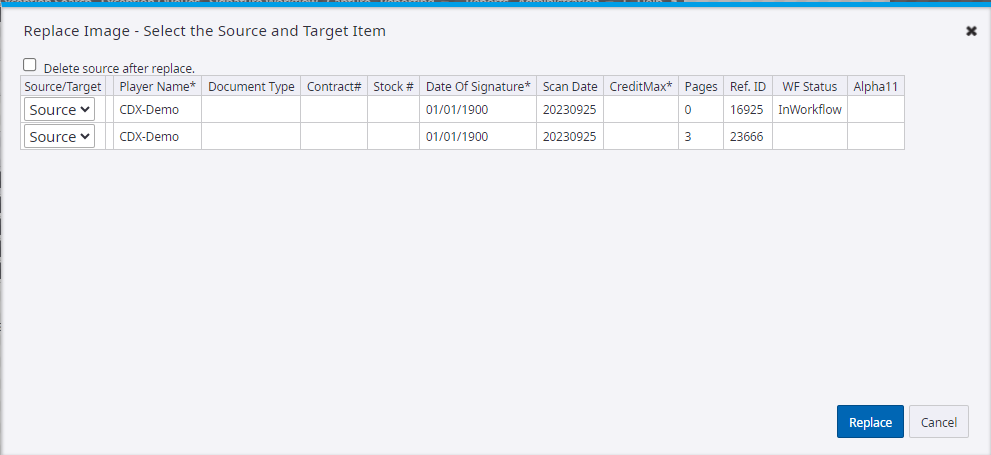Select the Date Of Signature column header
Screen dimensions: 991x455
tap(478, 86)
